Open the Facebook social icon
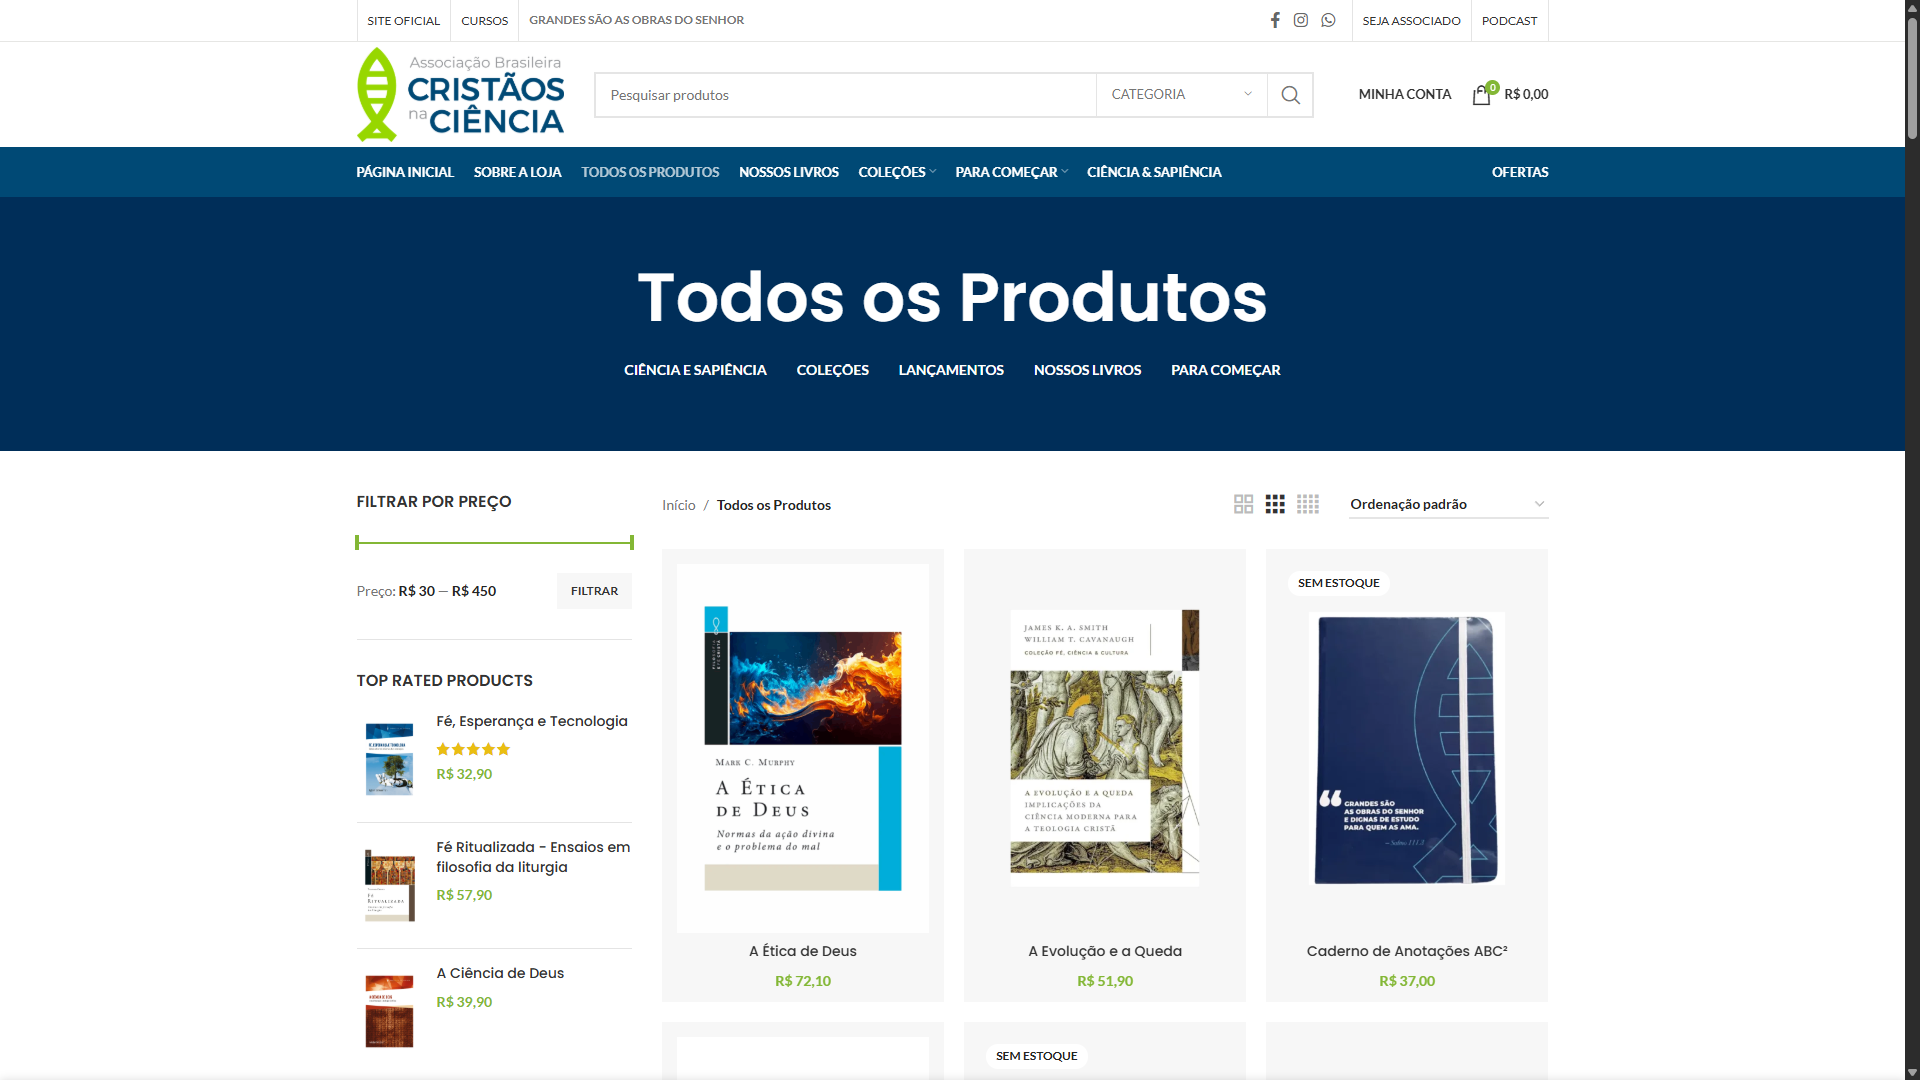The image size is (1920, 1080). 1275,20
